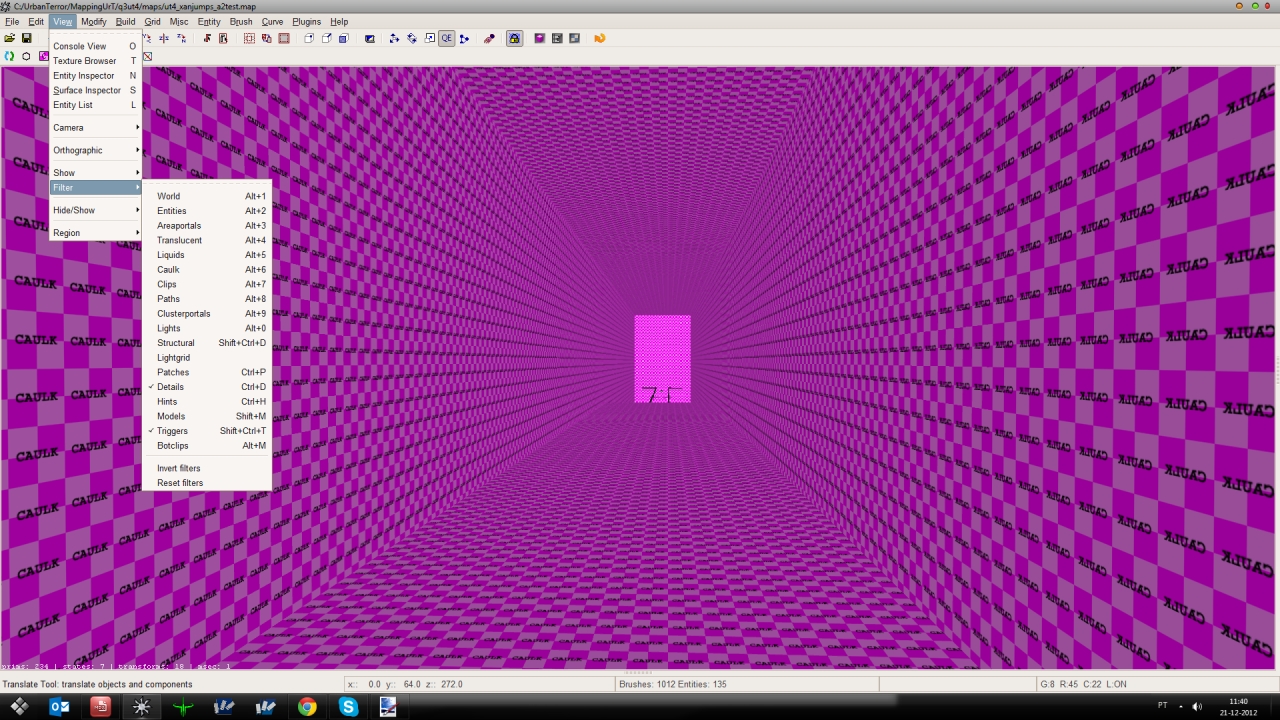Click Invert filters

click(179, 468)
